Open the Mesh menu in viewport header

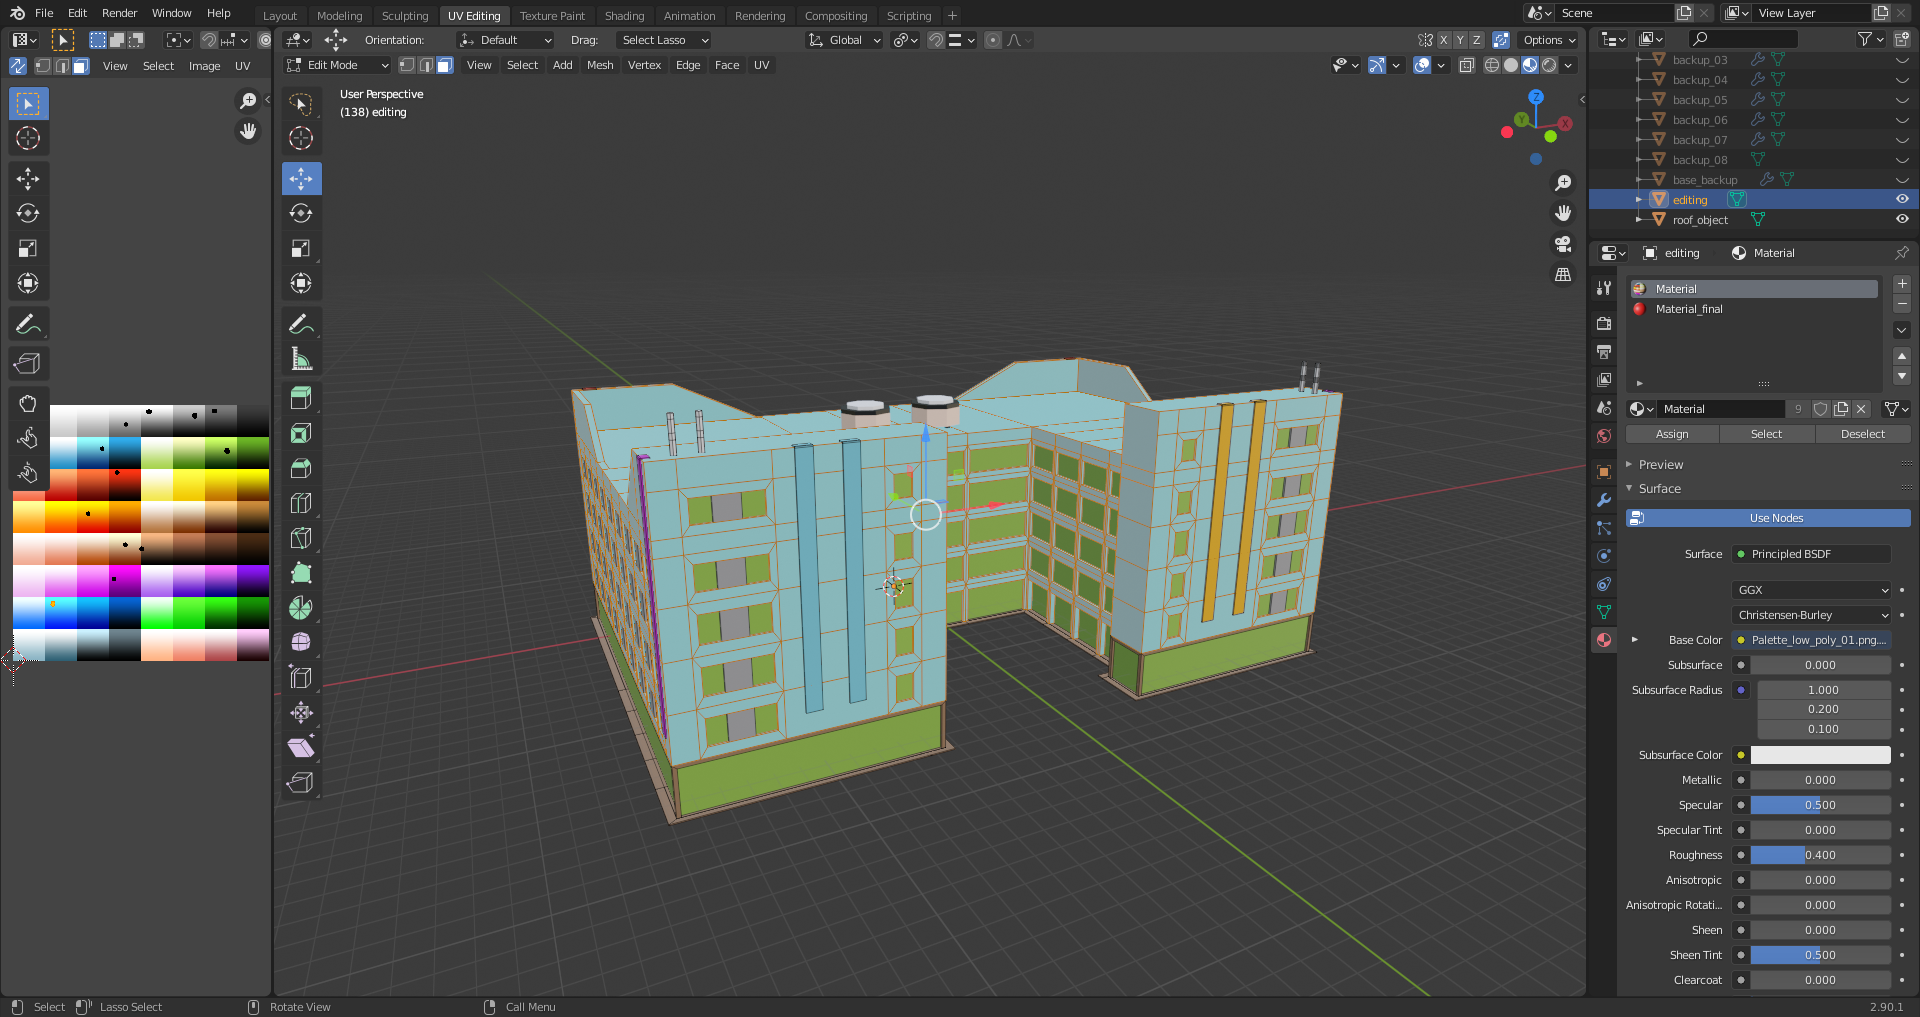coord(600,65)
